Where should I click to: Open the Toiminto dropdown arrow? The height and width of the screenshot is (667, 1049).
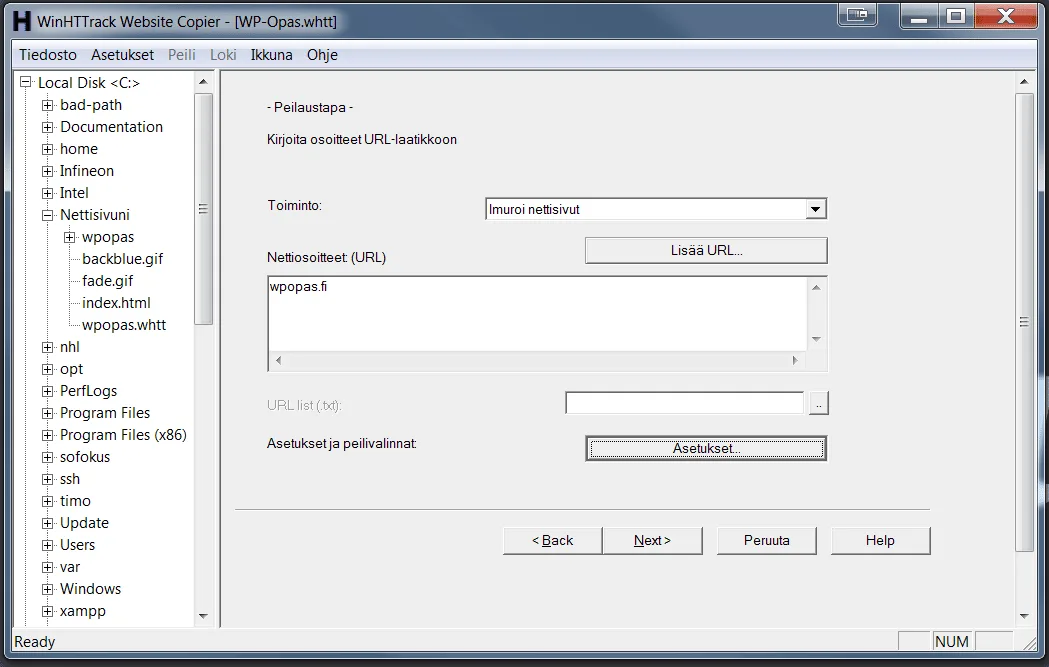(x=815, y=209)
